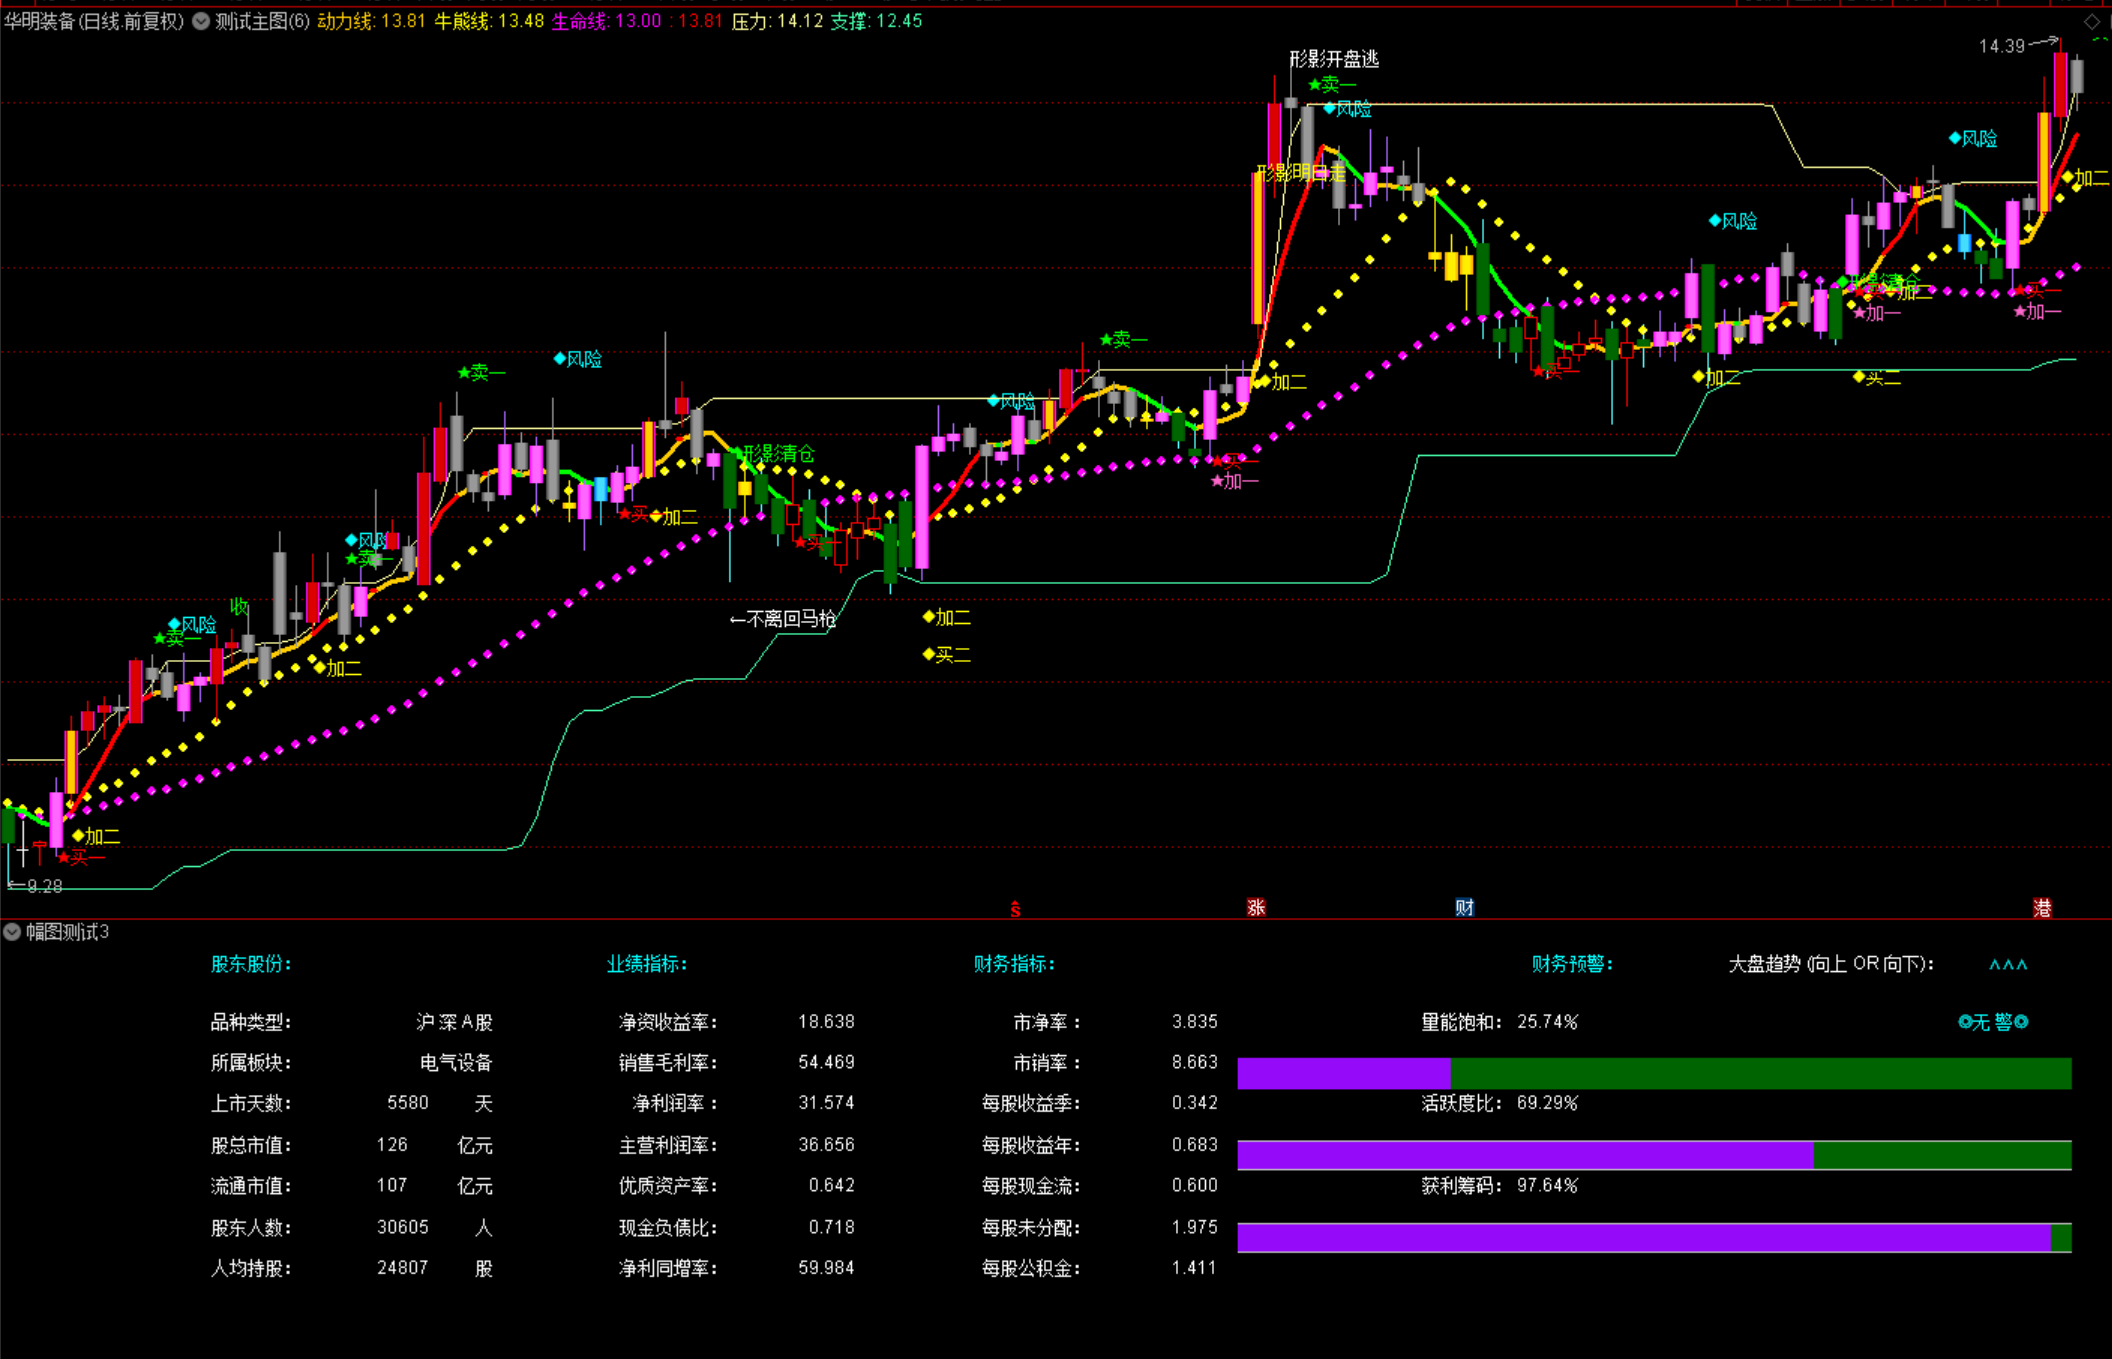Click the 形影开盘逃 signal label
The image size is (2112, 1359).
point(1333,59)
